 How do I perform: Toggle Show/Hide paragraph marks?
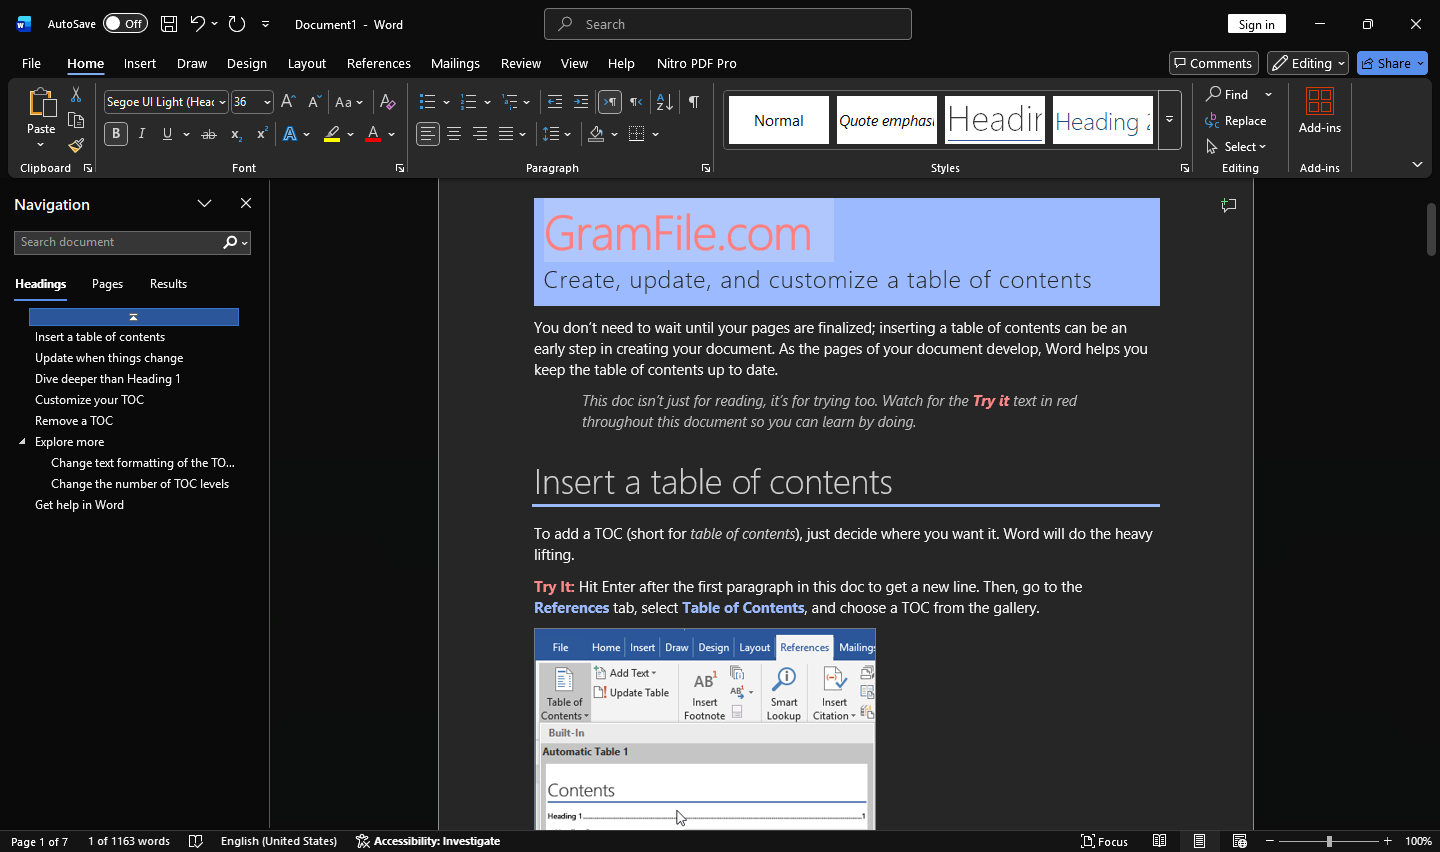coord(694,102)
